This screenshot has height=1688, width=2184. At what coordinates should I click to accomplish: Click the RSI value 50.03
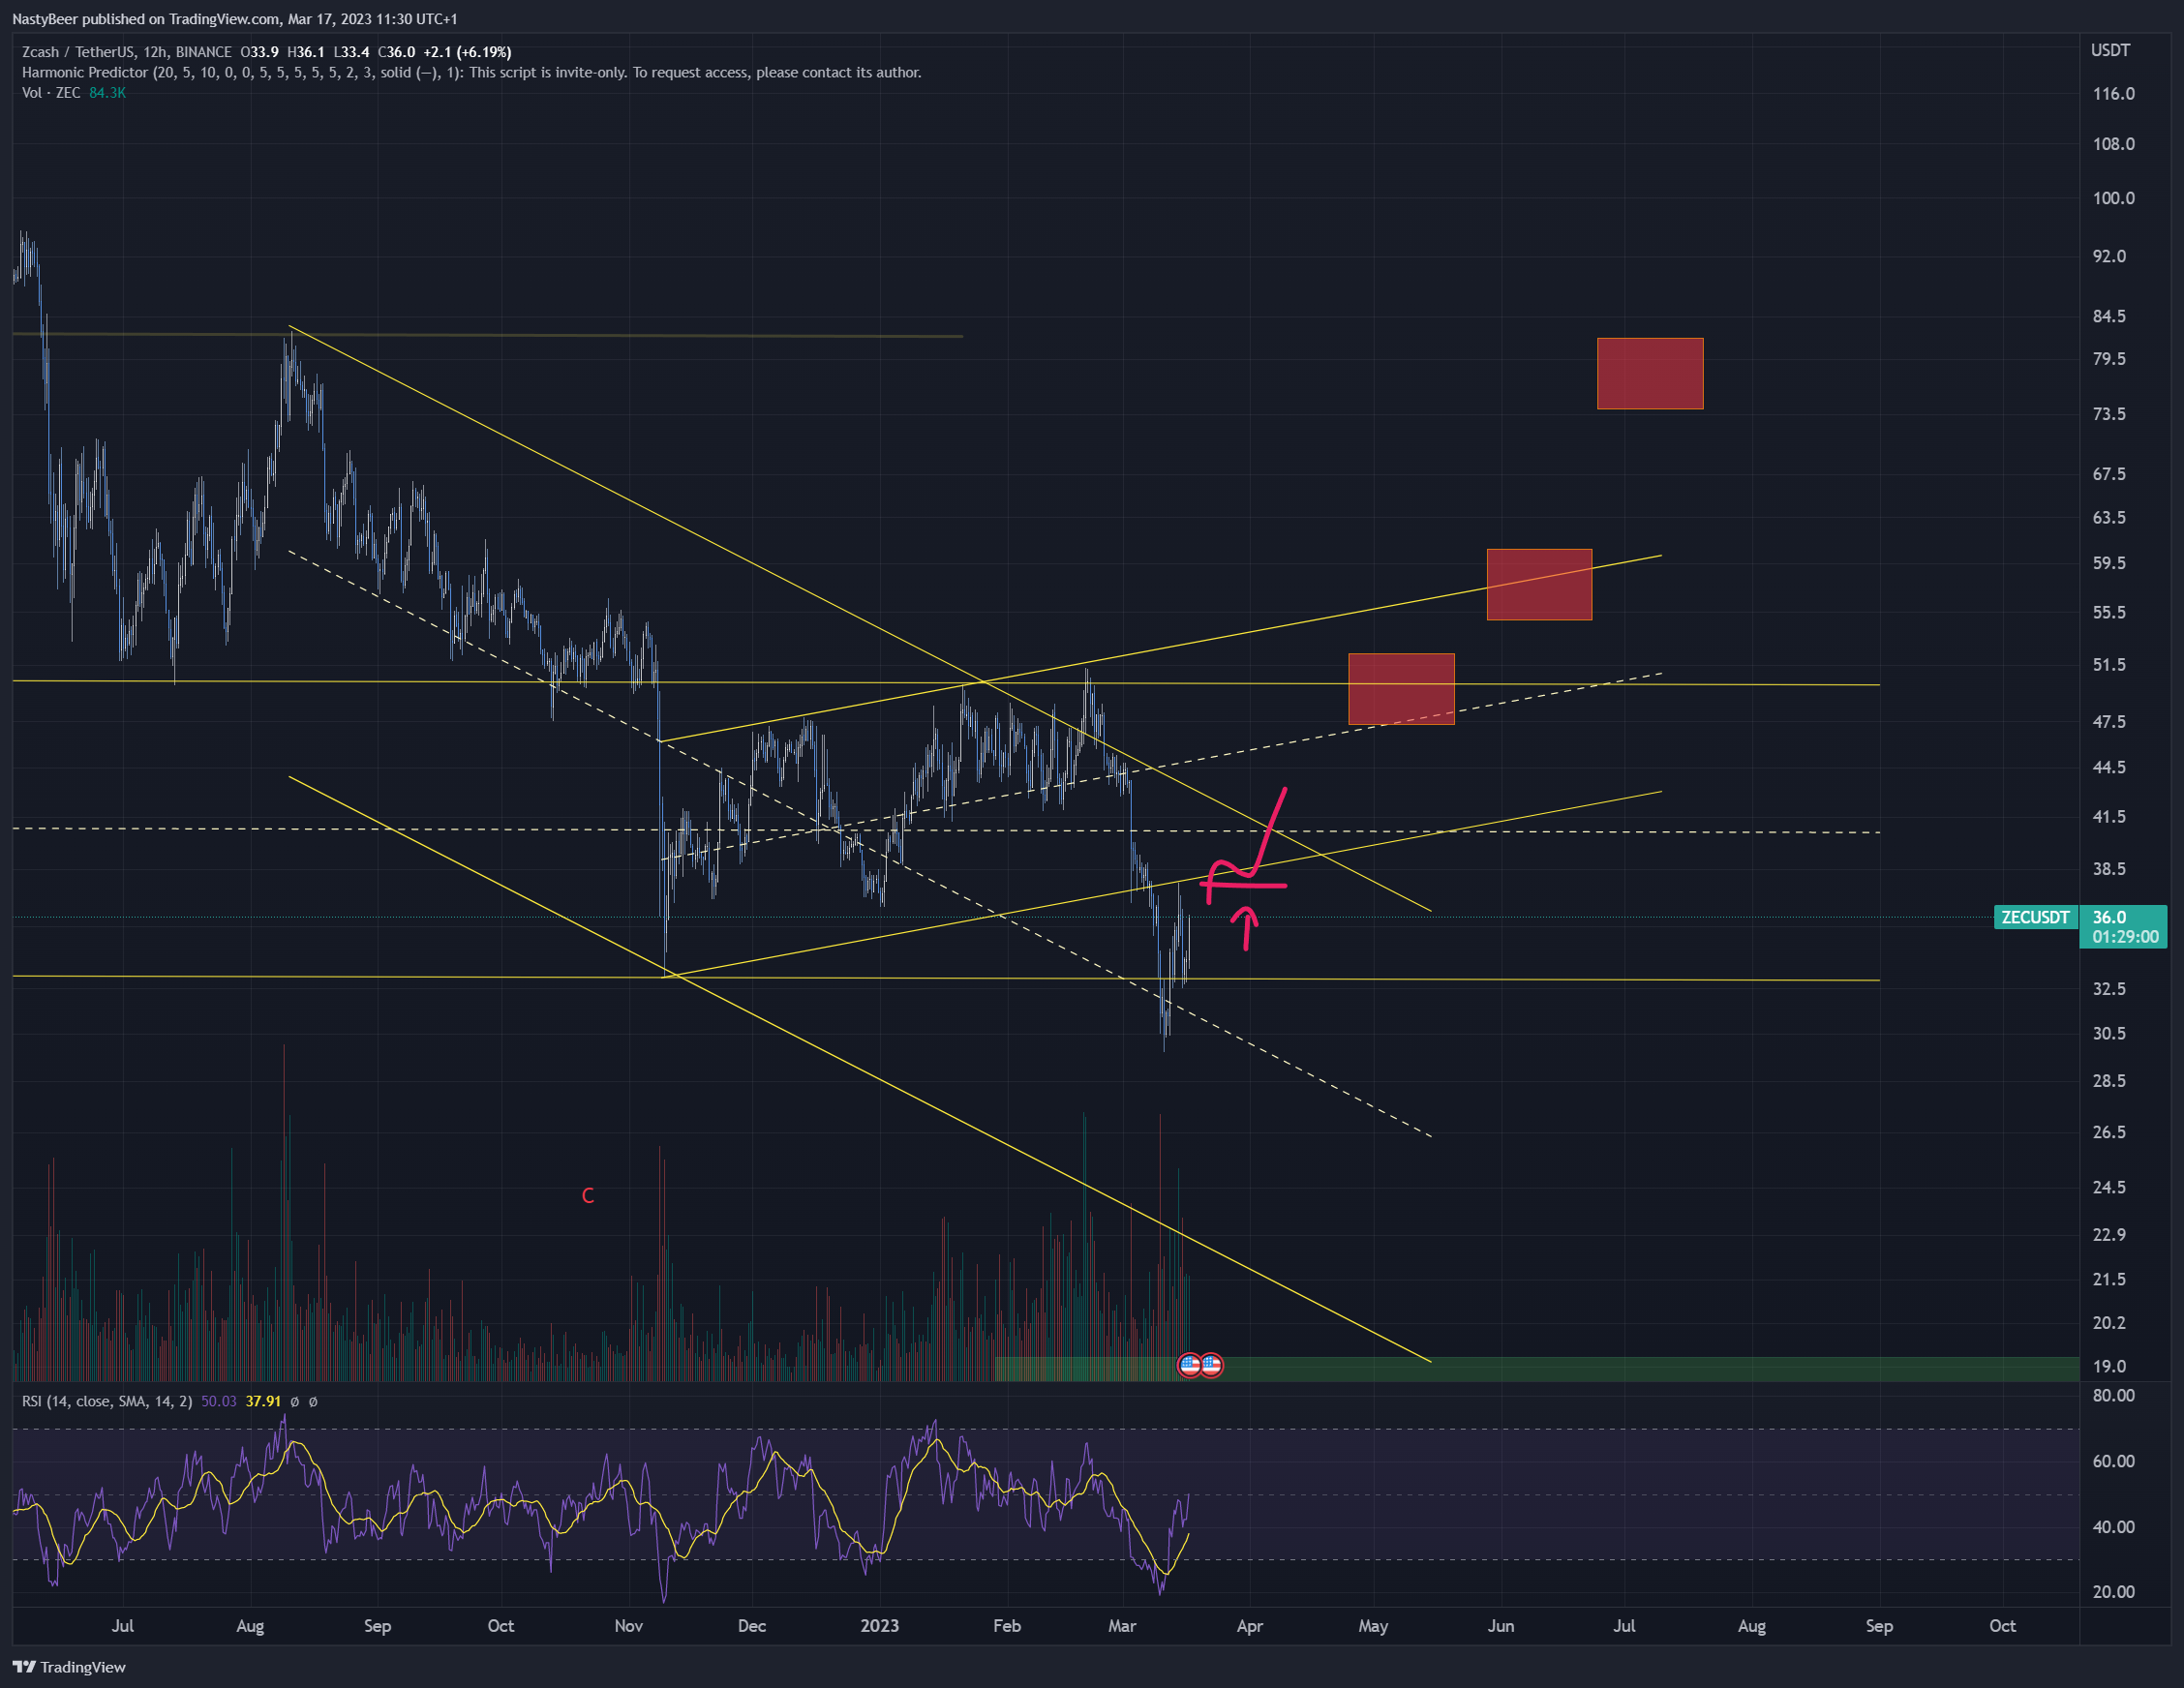pyautogui.click(x=219, y=1401)
